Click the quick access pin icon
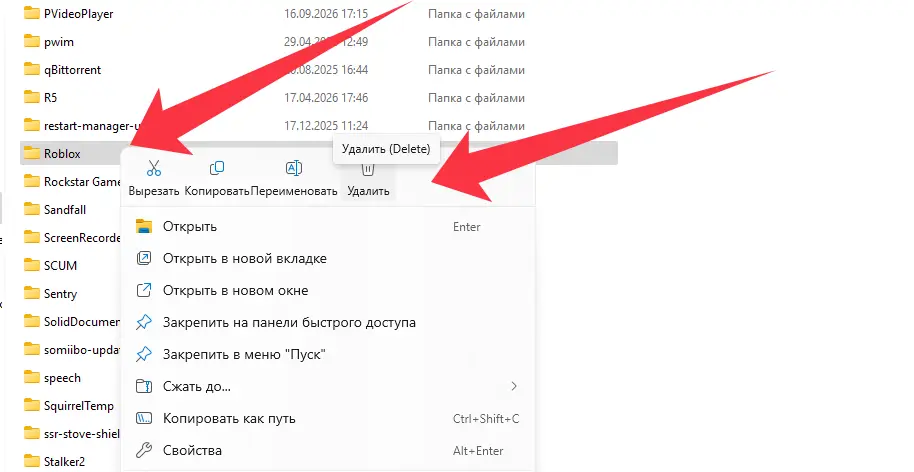The width and height of the screenshot is (914, 472). pyautogui.click(x=144, y=322)
